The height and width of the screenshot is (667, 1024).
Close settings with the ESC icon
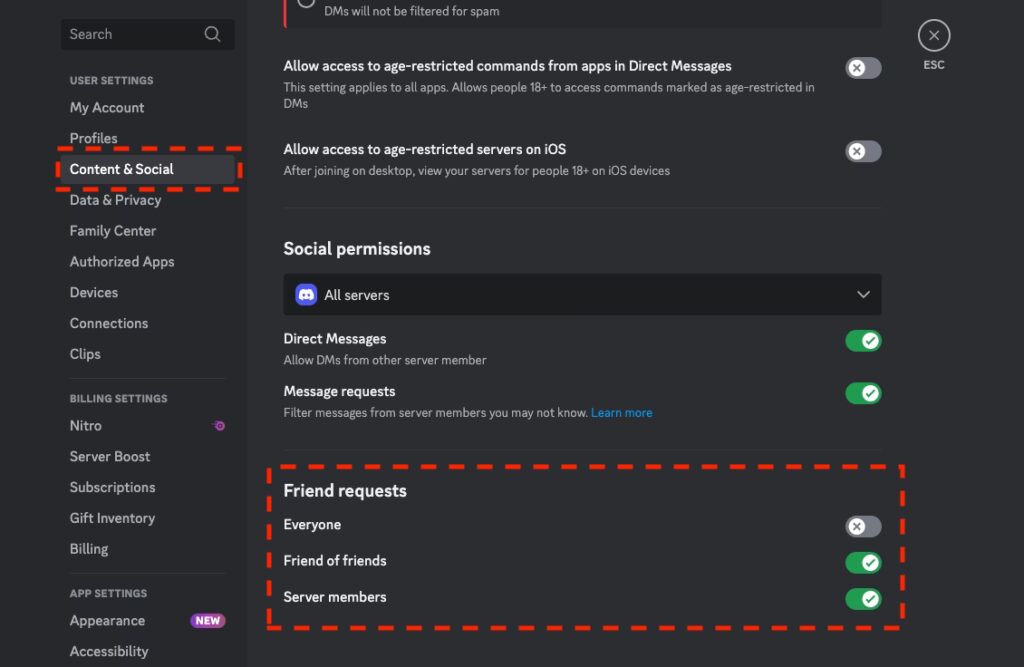tap(933, 36)
